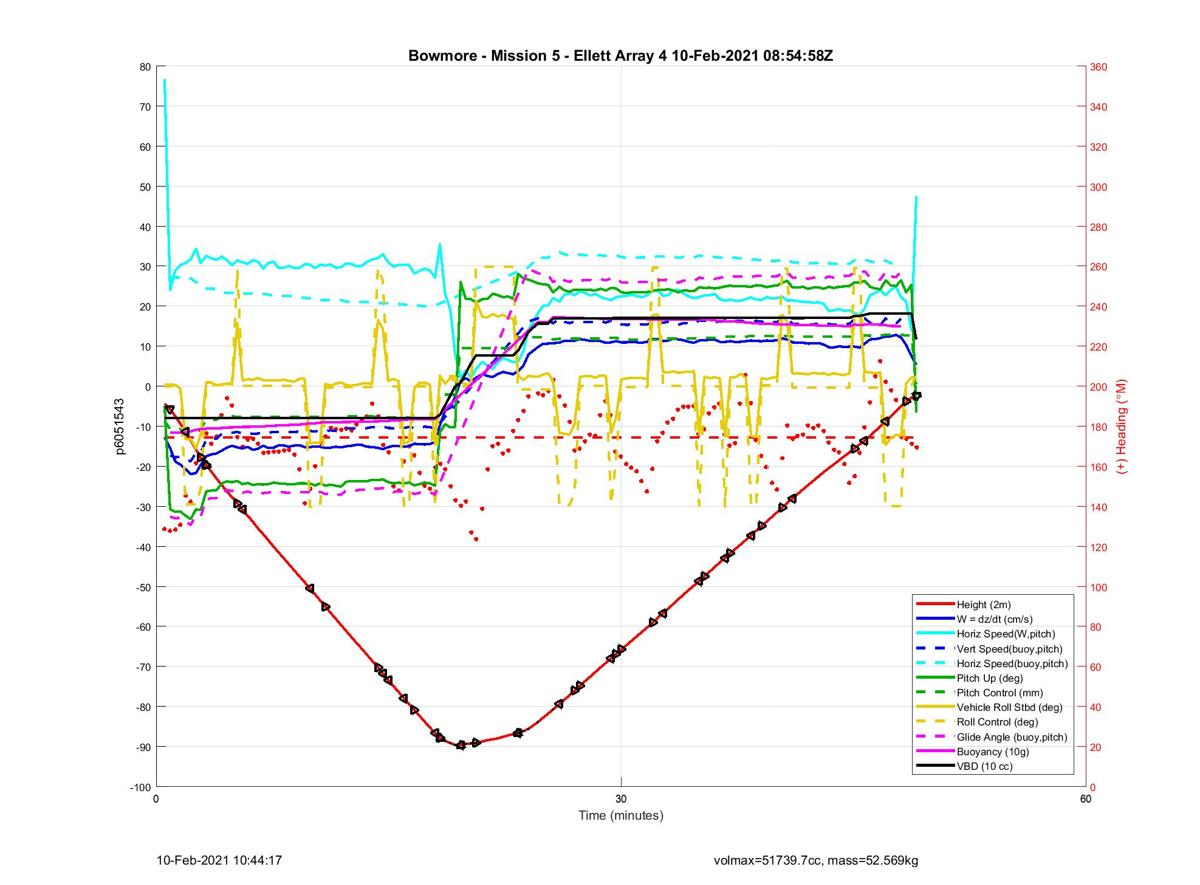
Task: Click the "50" tick on the p6051543 axis
Action: 144,187
